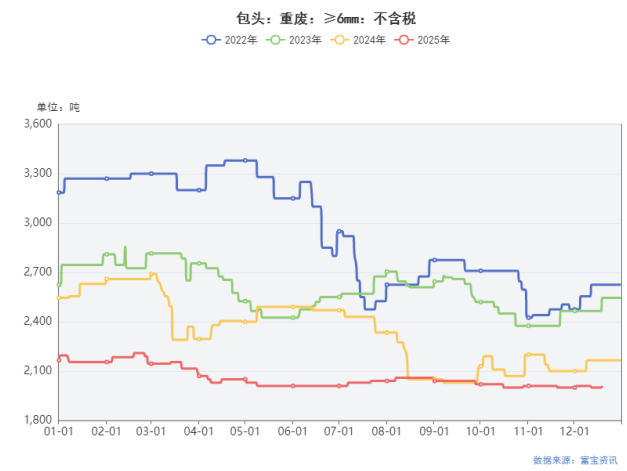The width and height of the screenshot is (627, 471).
Task: Click the 03-01 x-axis label
Action: 150,434
